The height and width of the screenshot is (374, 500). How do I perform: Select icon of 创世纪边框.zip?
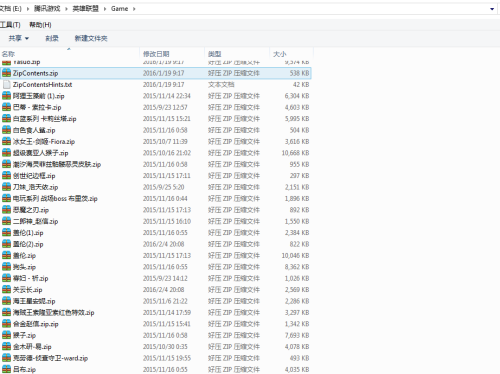(6, 175)
